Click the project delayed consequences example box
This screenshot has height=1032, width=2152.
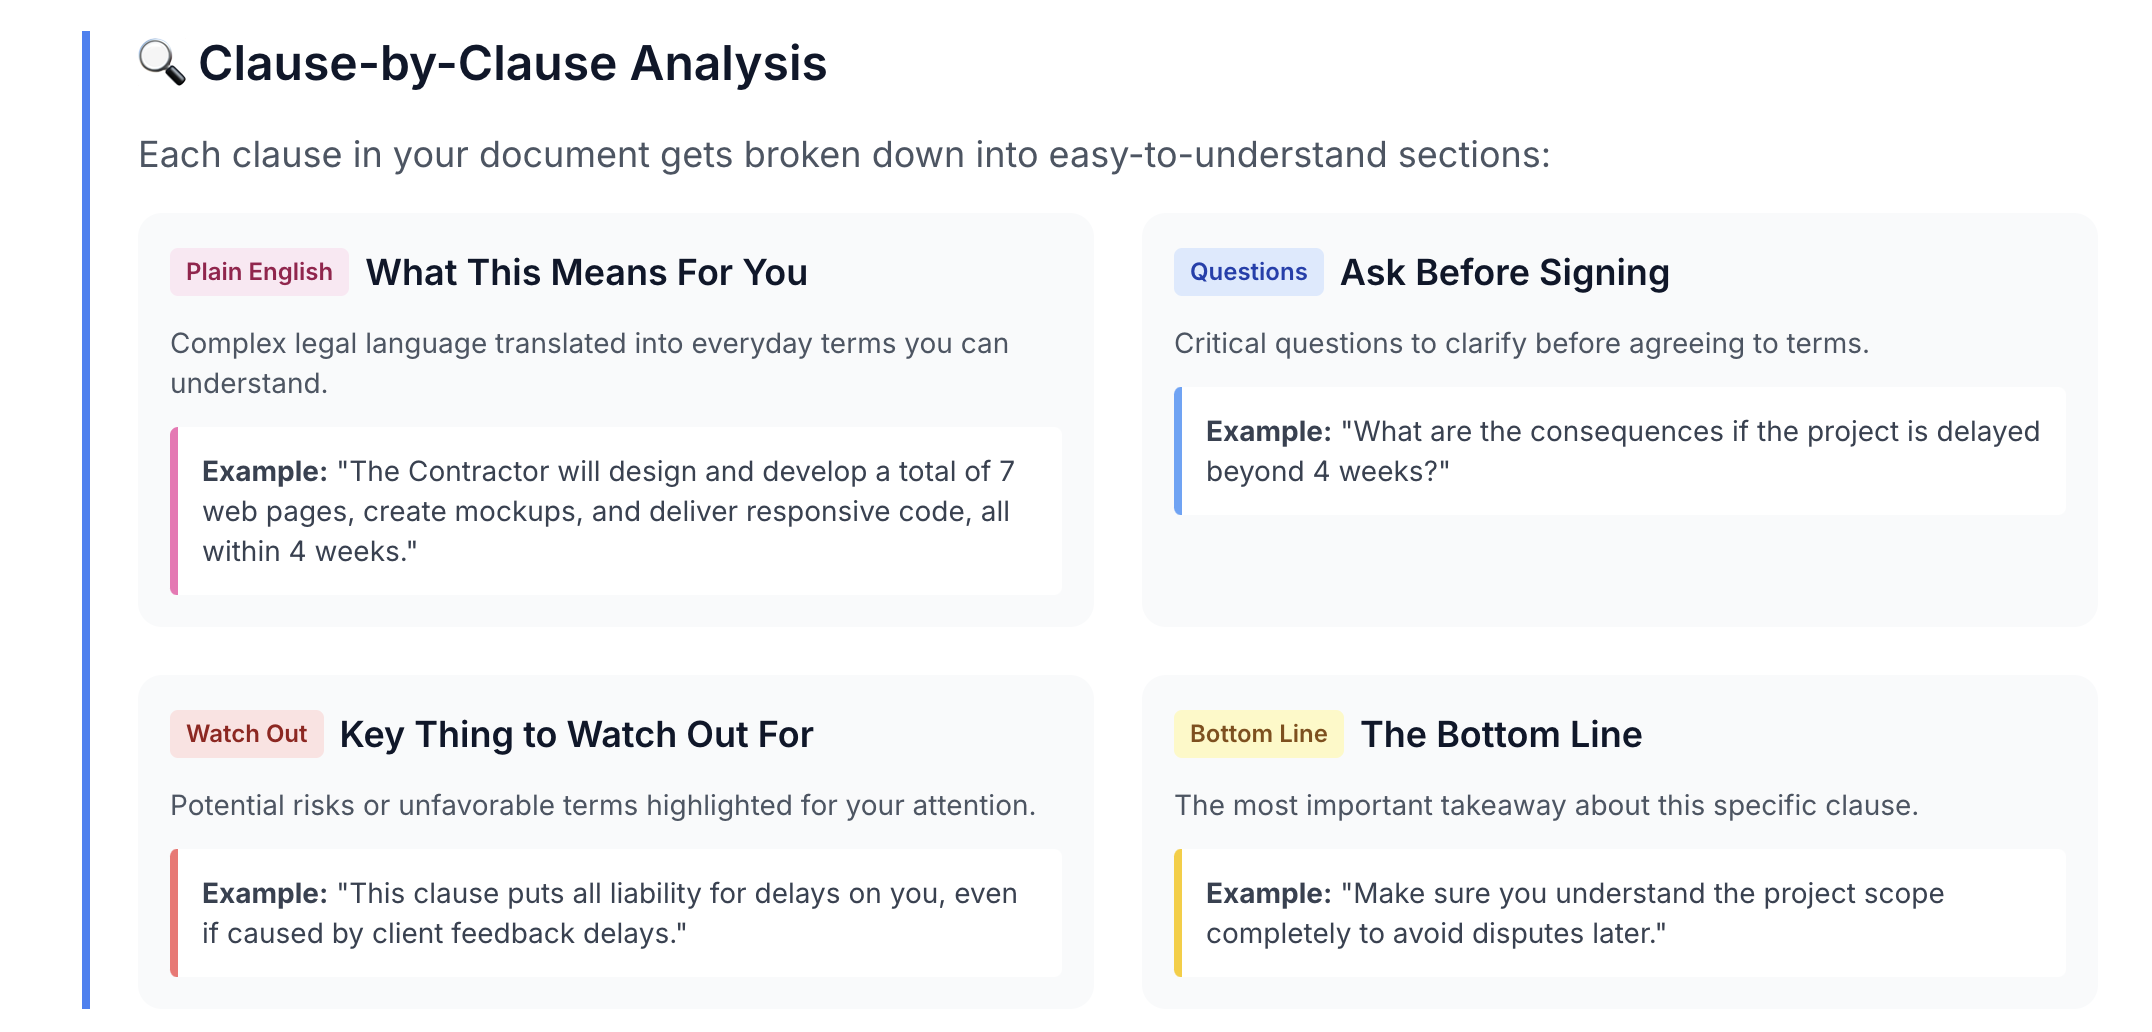[1620, 451]
